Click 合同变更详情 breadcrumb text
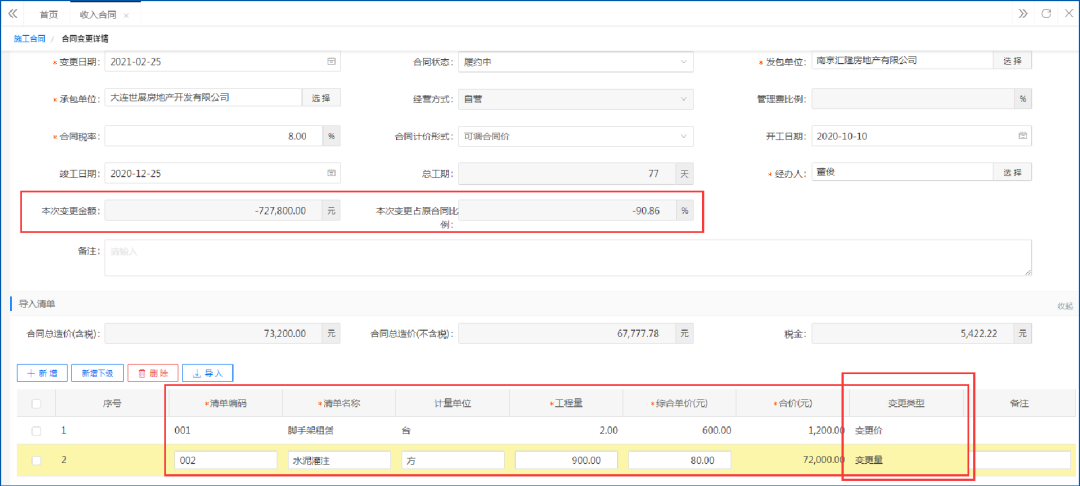Image resolution: width=1080 pixels, height=486 pixels. tap(85, 39)
